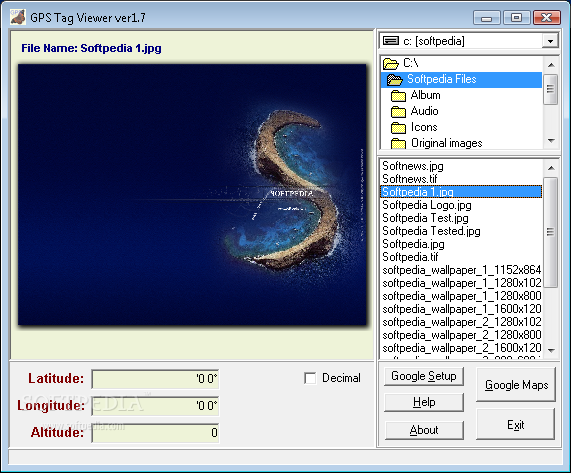Select softpedia_wallpaper_2_1600x120 file
The width and height of the screenshot is (571, 473).
(x=462, y=348)
